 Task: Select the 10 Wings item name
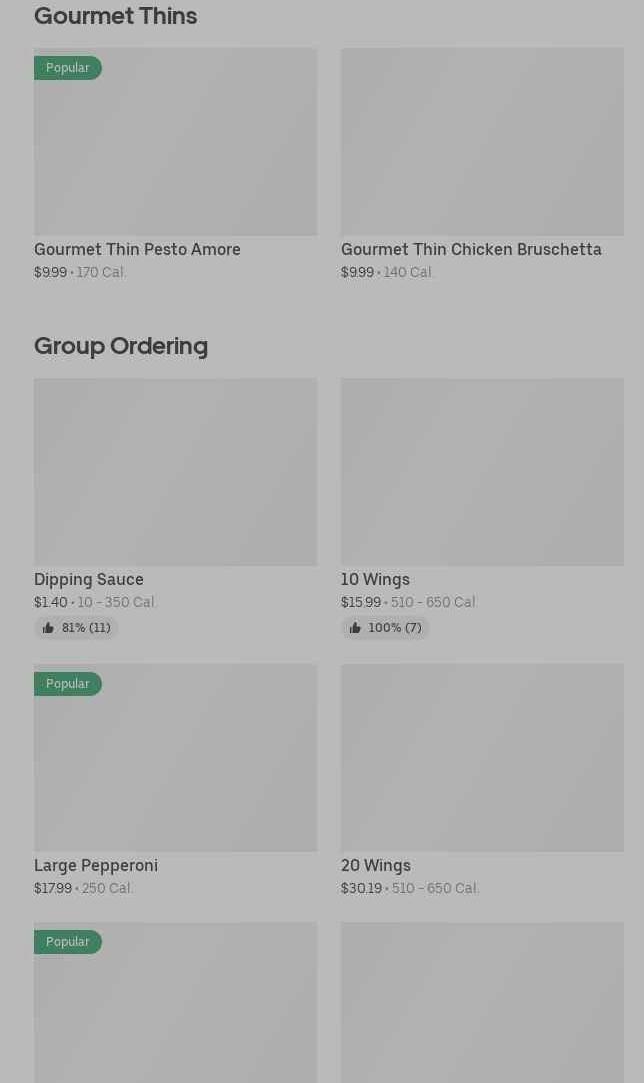(x=375, y=580)
